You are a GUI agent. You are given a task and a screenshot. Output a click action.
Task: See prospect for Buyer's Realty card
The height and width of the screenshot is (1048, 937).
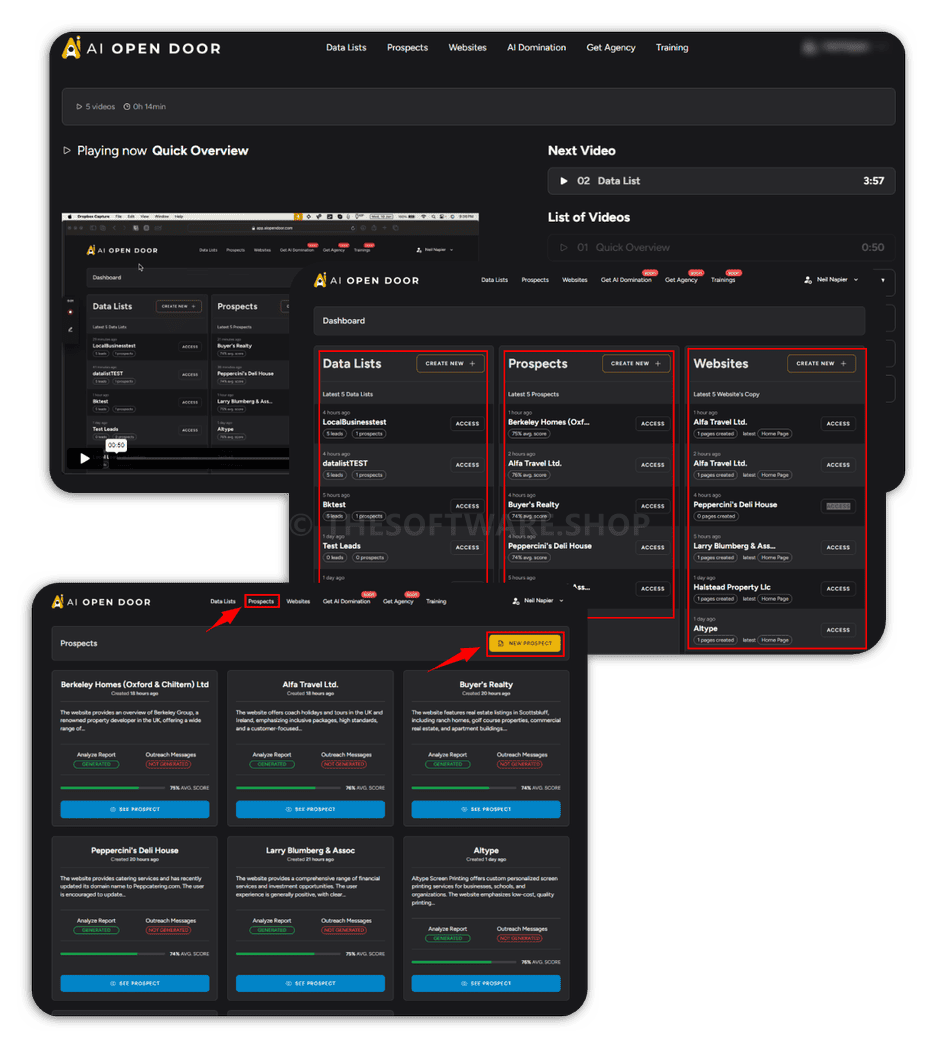486,809
